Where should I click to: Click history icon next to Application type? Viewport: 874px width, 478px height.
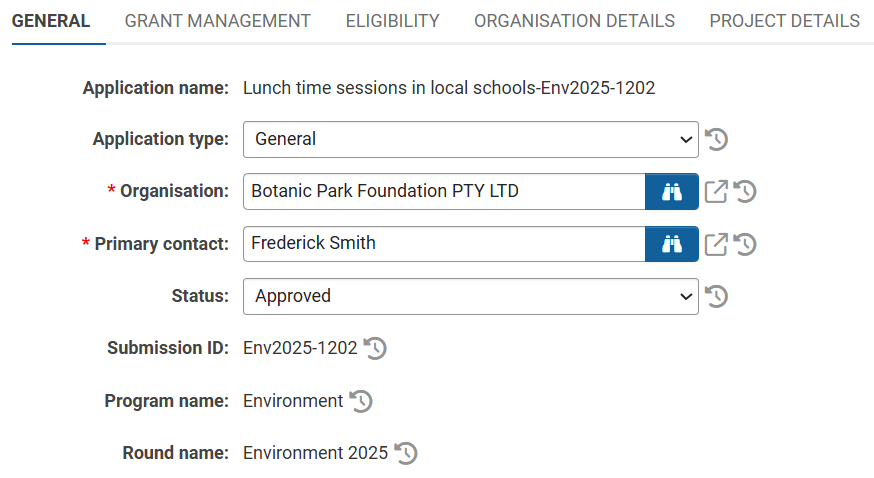[x=716, y=140]
